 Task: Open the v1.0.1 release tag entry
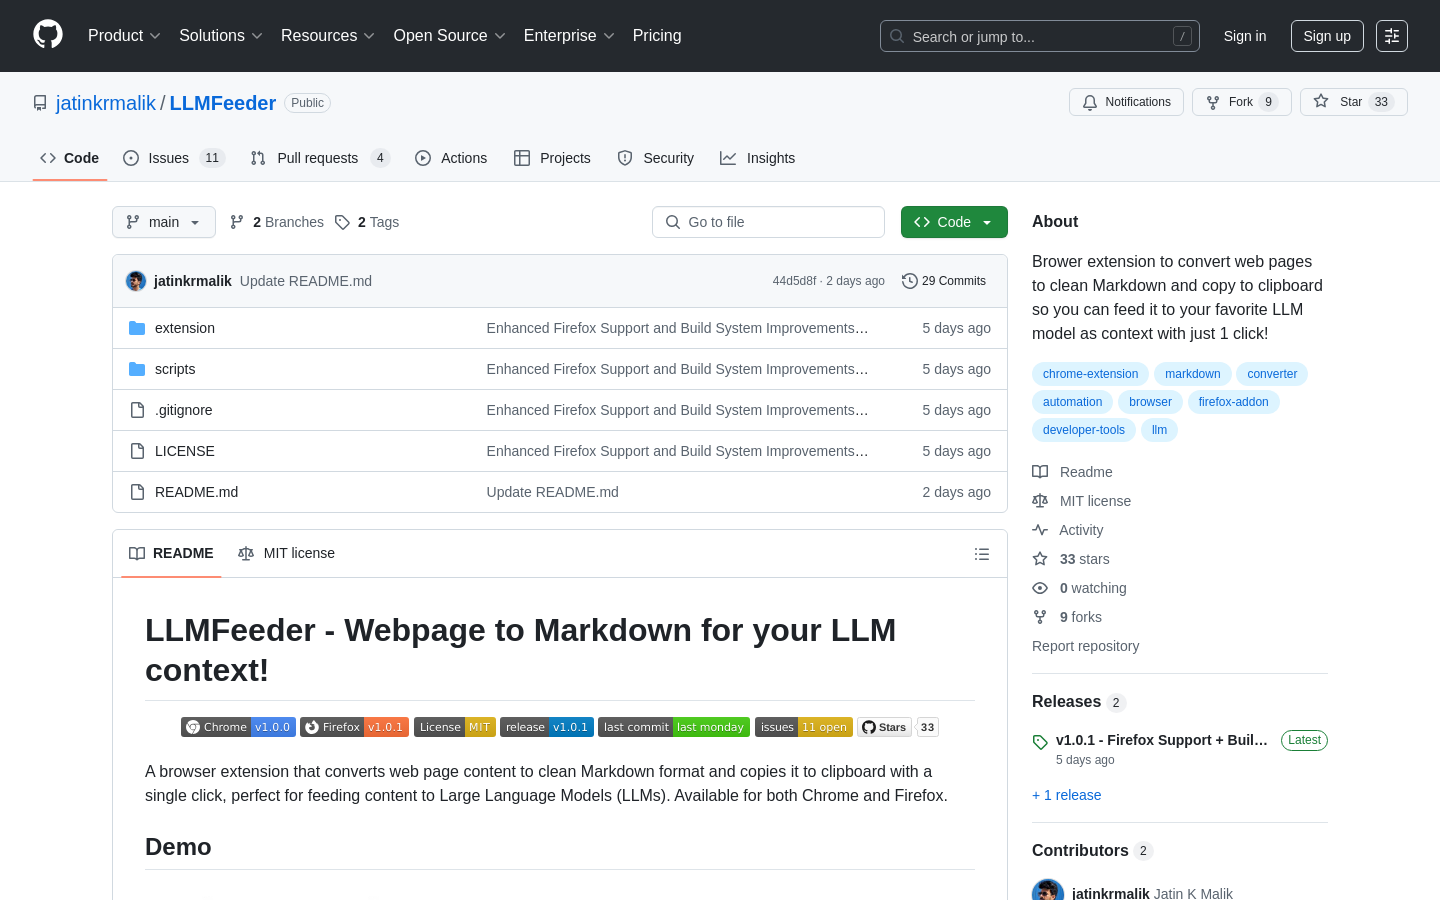1162,740
